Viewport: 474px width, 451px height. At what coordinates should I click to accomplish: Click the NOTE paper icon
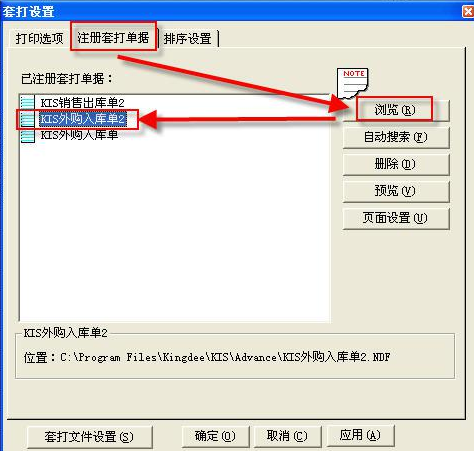pos(353,83)
